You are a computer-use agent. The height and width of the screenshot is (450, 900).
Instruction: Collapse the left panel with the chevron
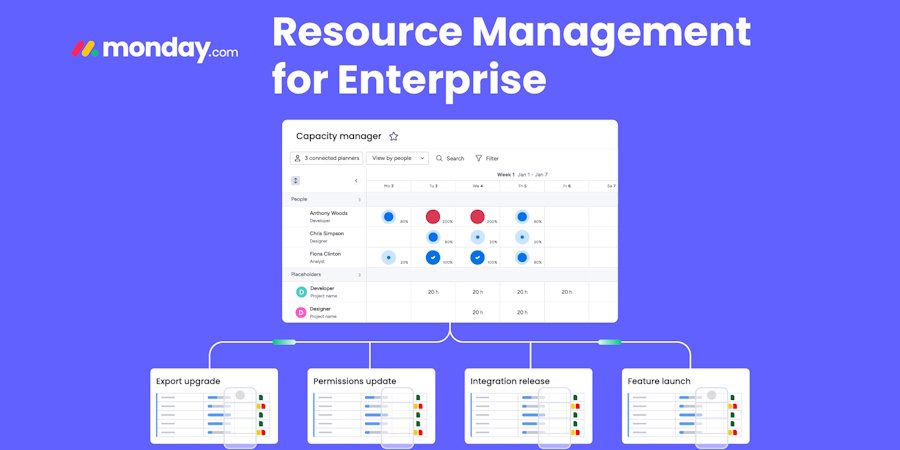356,181
